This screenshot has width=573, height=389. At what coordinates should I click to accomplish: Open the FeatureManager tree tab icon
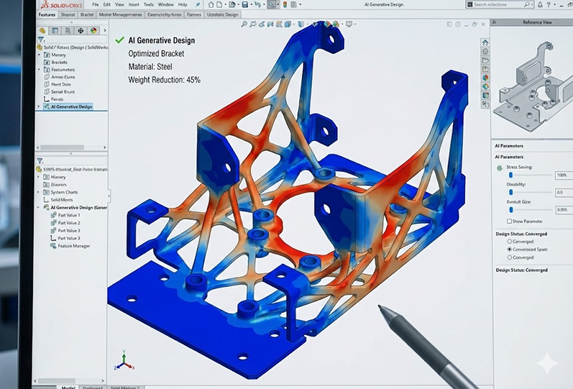click(x=42, y=30)
